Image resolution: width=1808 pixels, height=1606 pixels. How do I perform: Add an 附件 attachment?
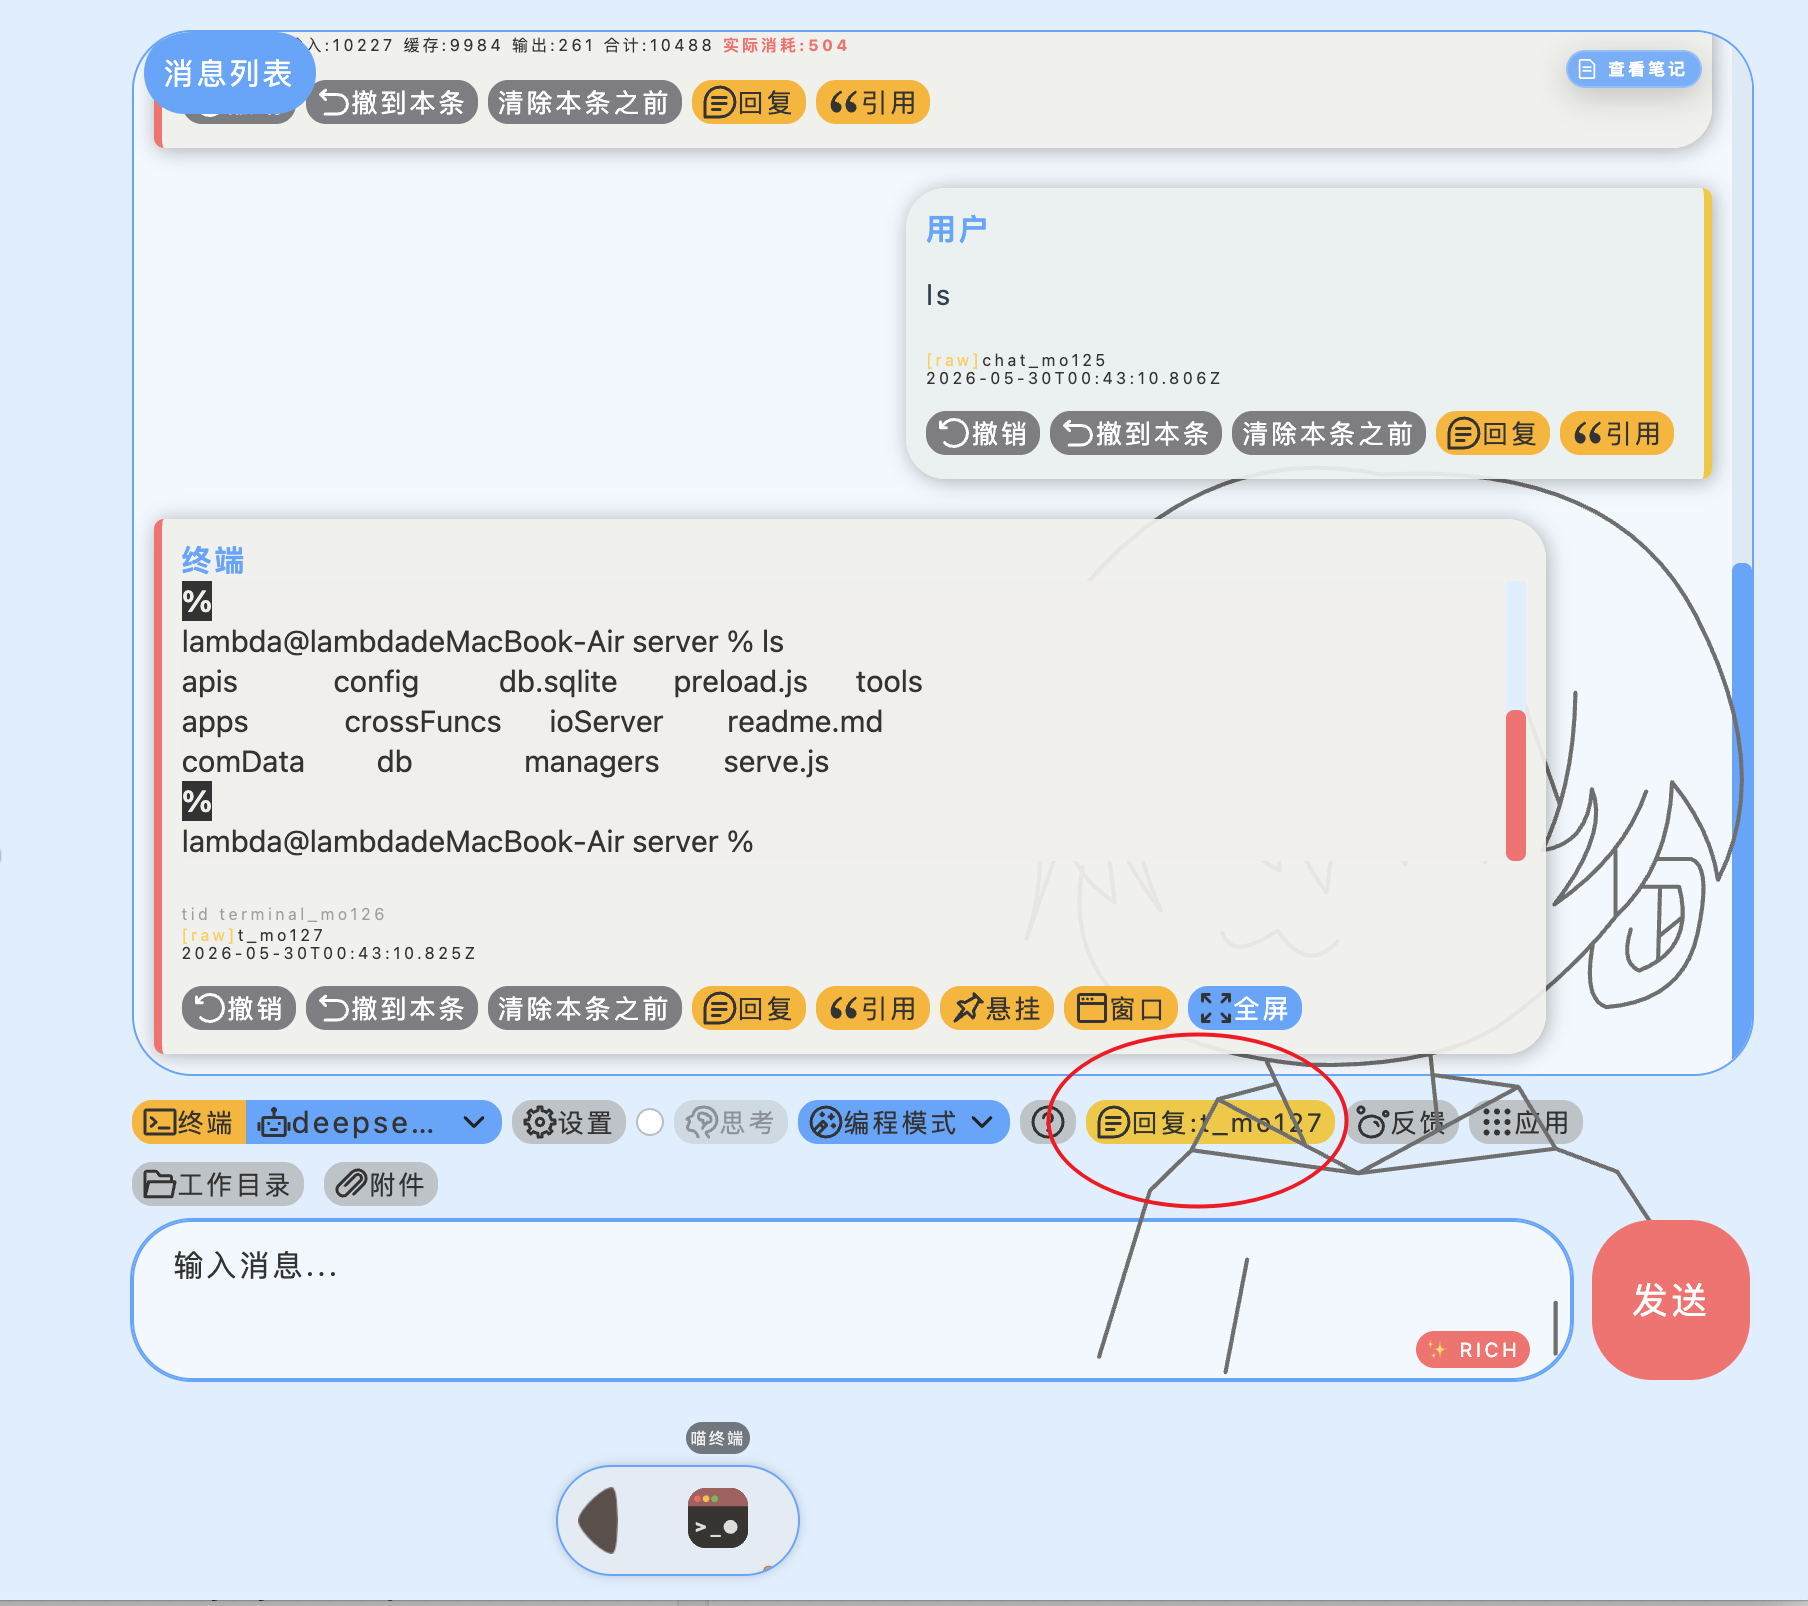point(381,1184)
